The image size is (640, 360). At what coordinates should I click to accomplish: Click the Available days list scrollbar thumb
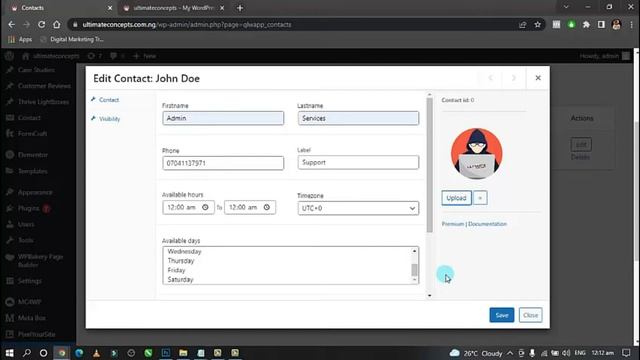click(414, 270)
